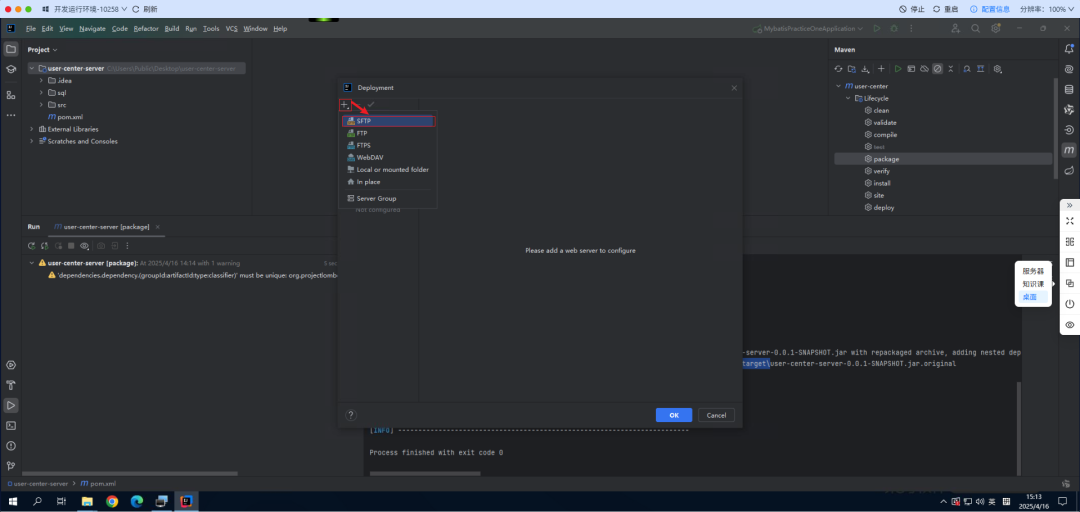Expand Scratches and Consoles node
Image resolution: width=1080 pixels, height=512 pixels.
click(32, 141)
